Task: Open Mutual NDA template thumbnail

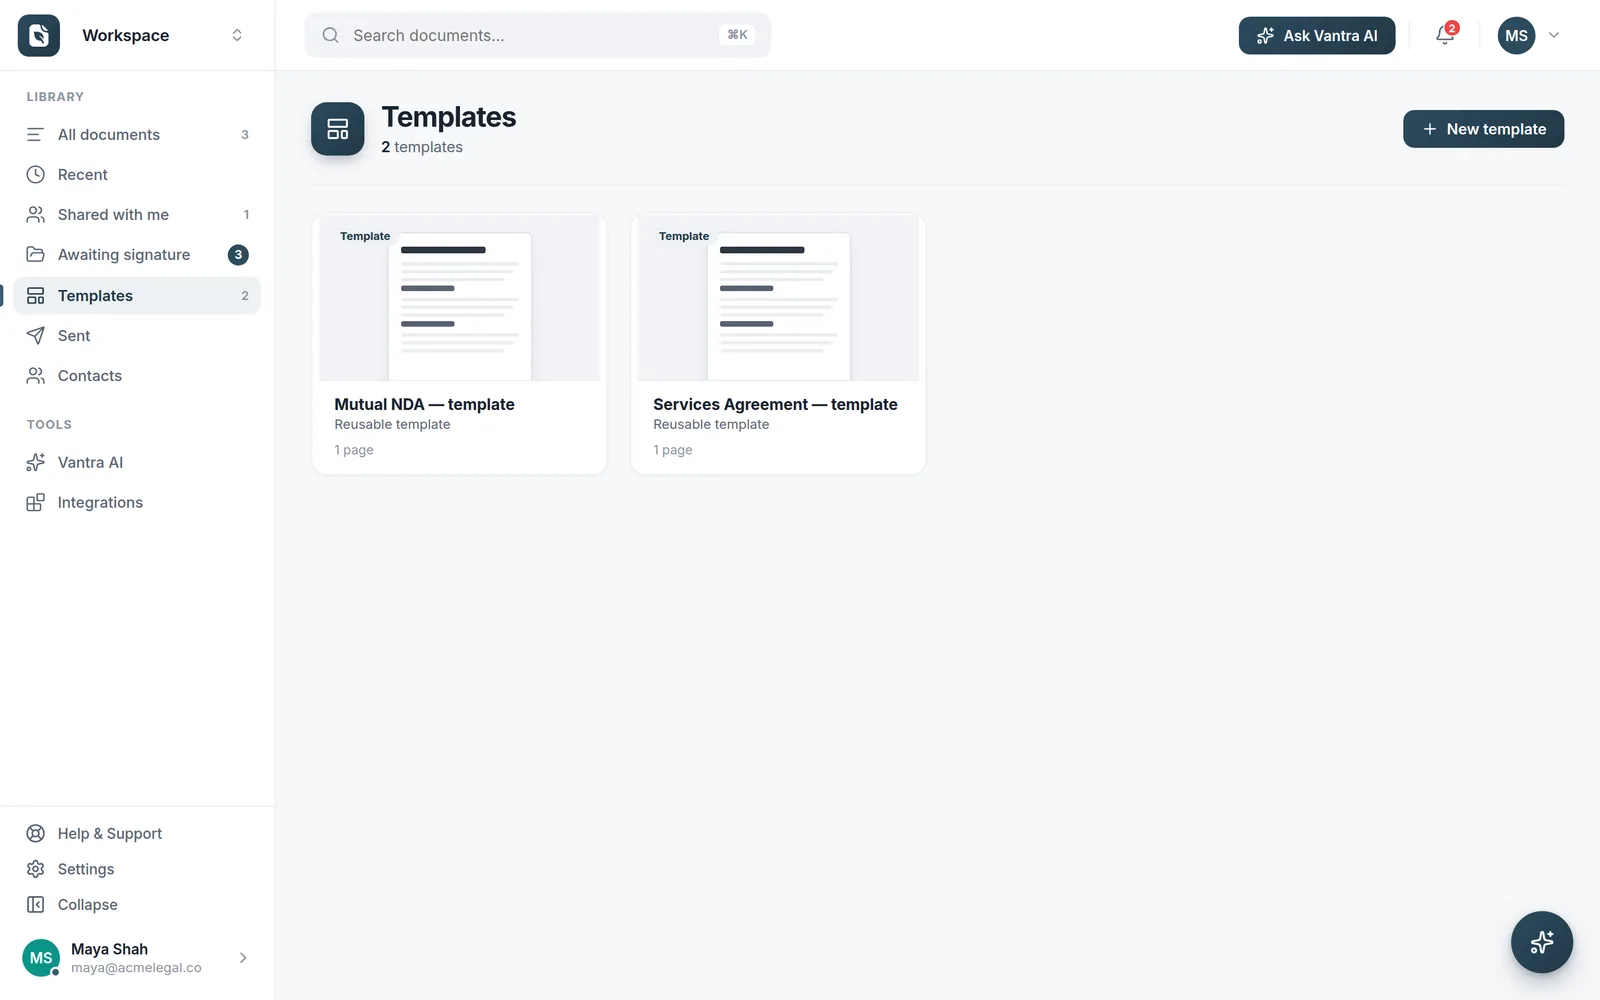Action: click(460, 298)
